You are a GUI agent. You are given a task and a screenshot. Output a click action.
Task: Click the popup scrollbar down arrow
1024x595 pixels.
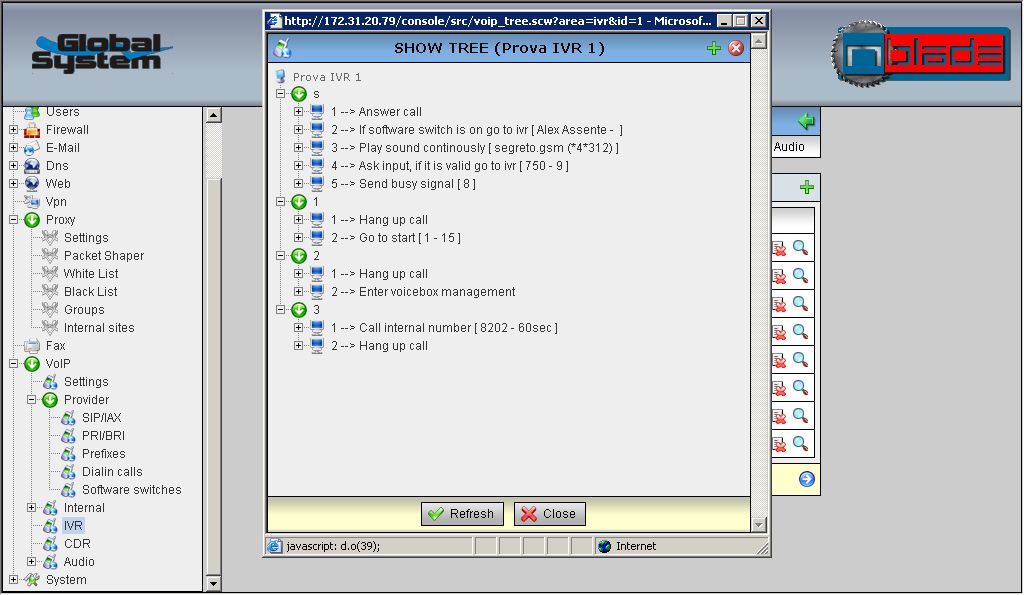click(x=758, y=524)
